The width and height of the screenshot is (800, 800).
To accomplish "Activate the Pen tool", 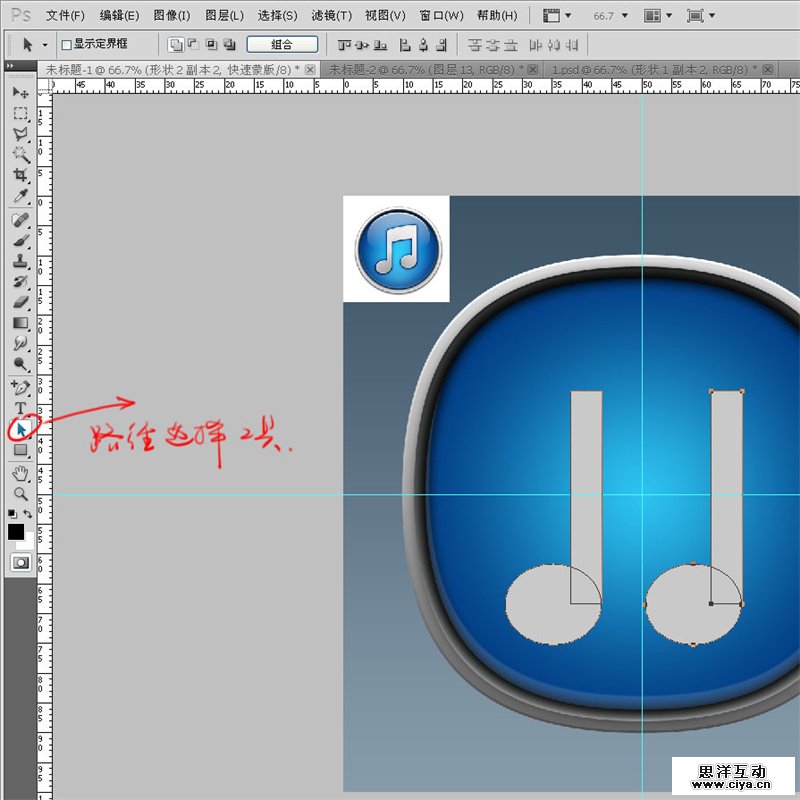I will click(x=20, y=386).
